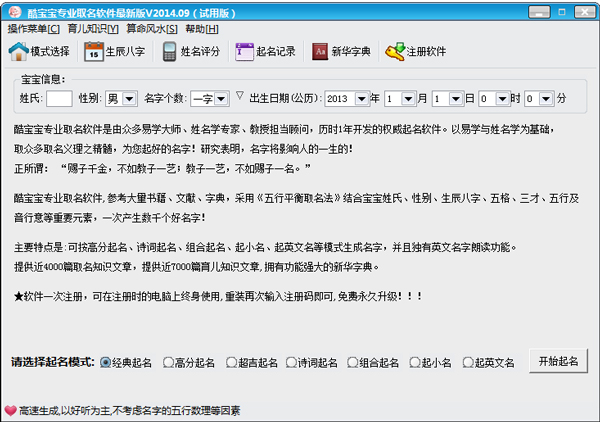The width and height of the screenshot is (600, 422).
Task: Open the birth day dropdown
Action: coord(455,99)
